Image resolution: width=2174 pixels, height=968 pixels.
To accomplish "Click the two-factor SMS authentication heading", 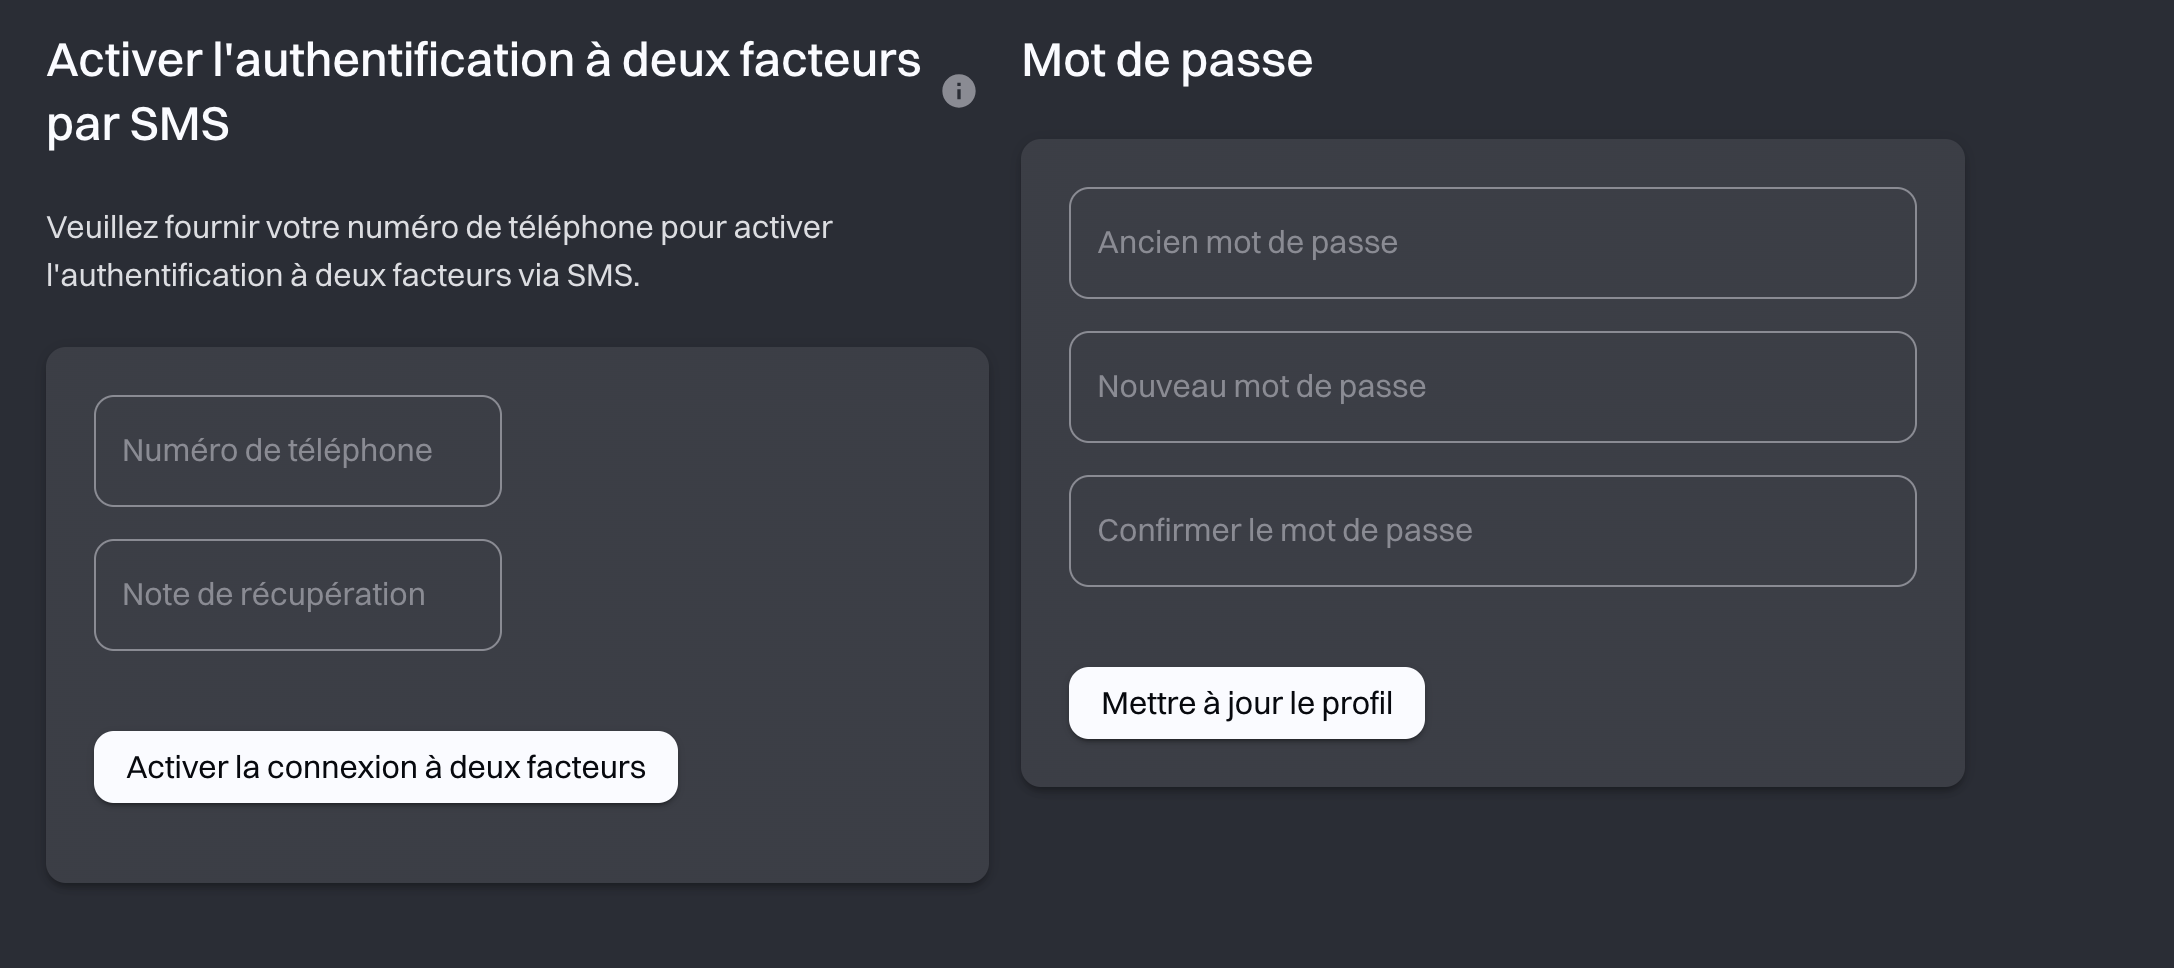I will pyautogui.click(x=483, y=60).
